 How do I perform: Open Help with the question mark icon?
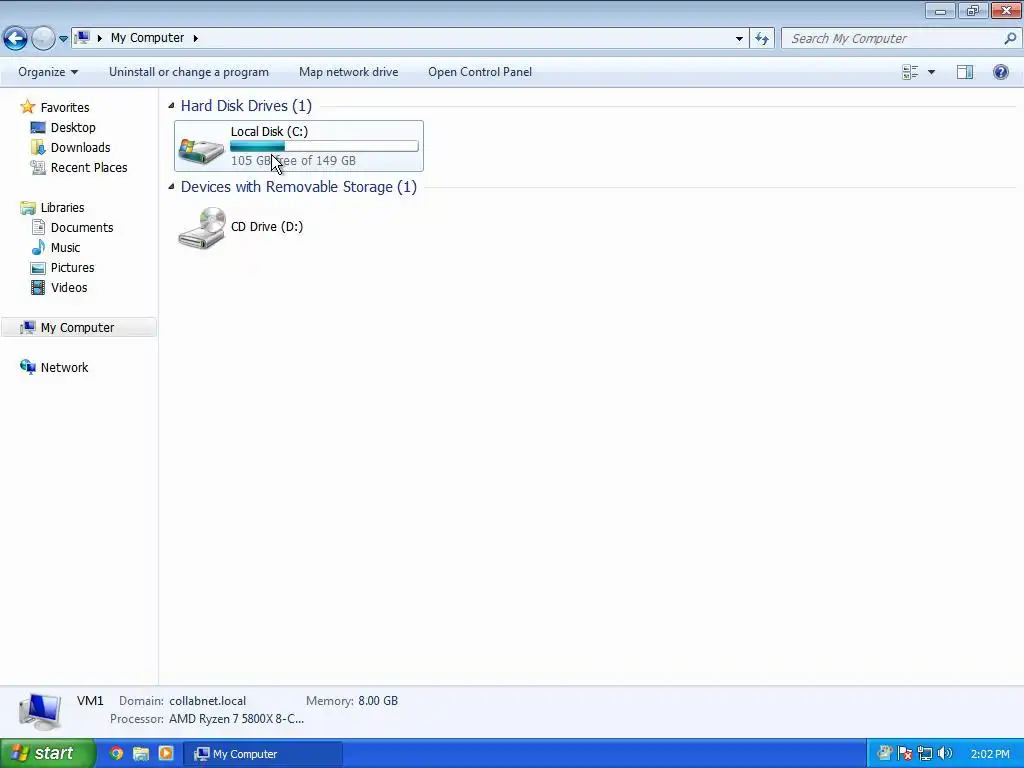click(1000, 72)
